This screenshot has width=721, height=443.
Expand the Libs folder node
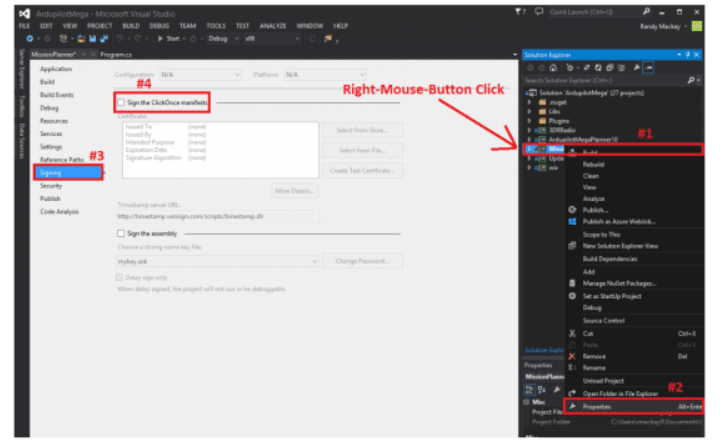529,111
